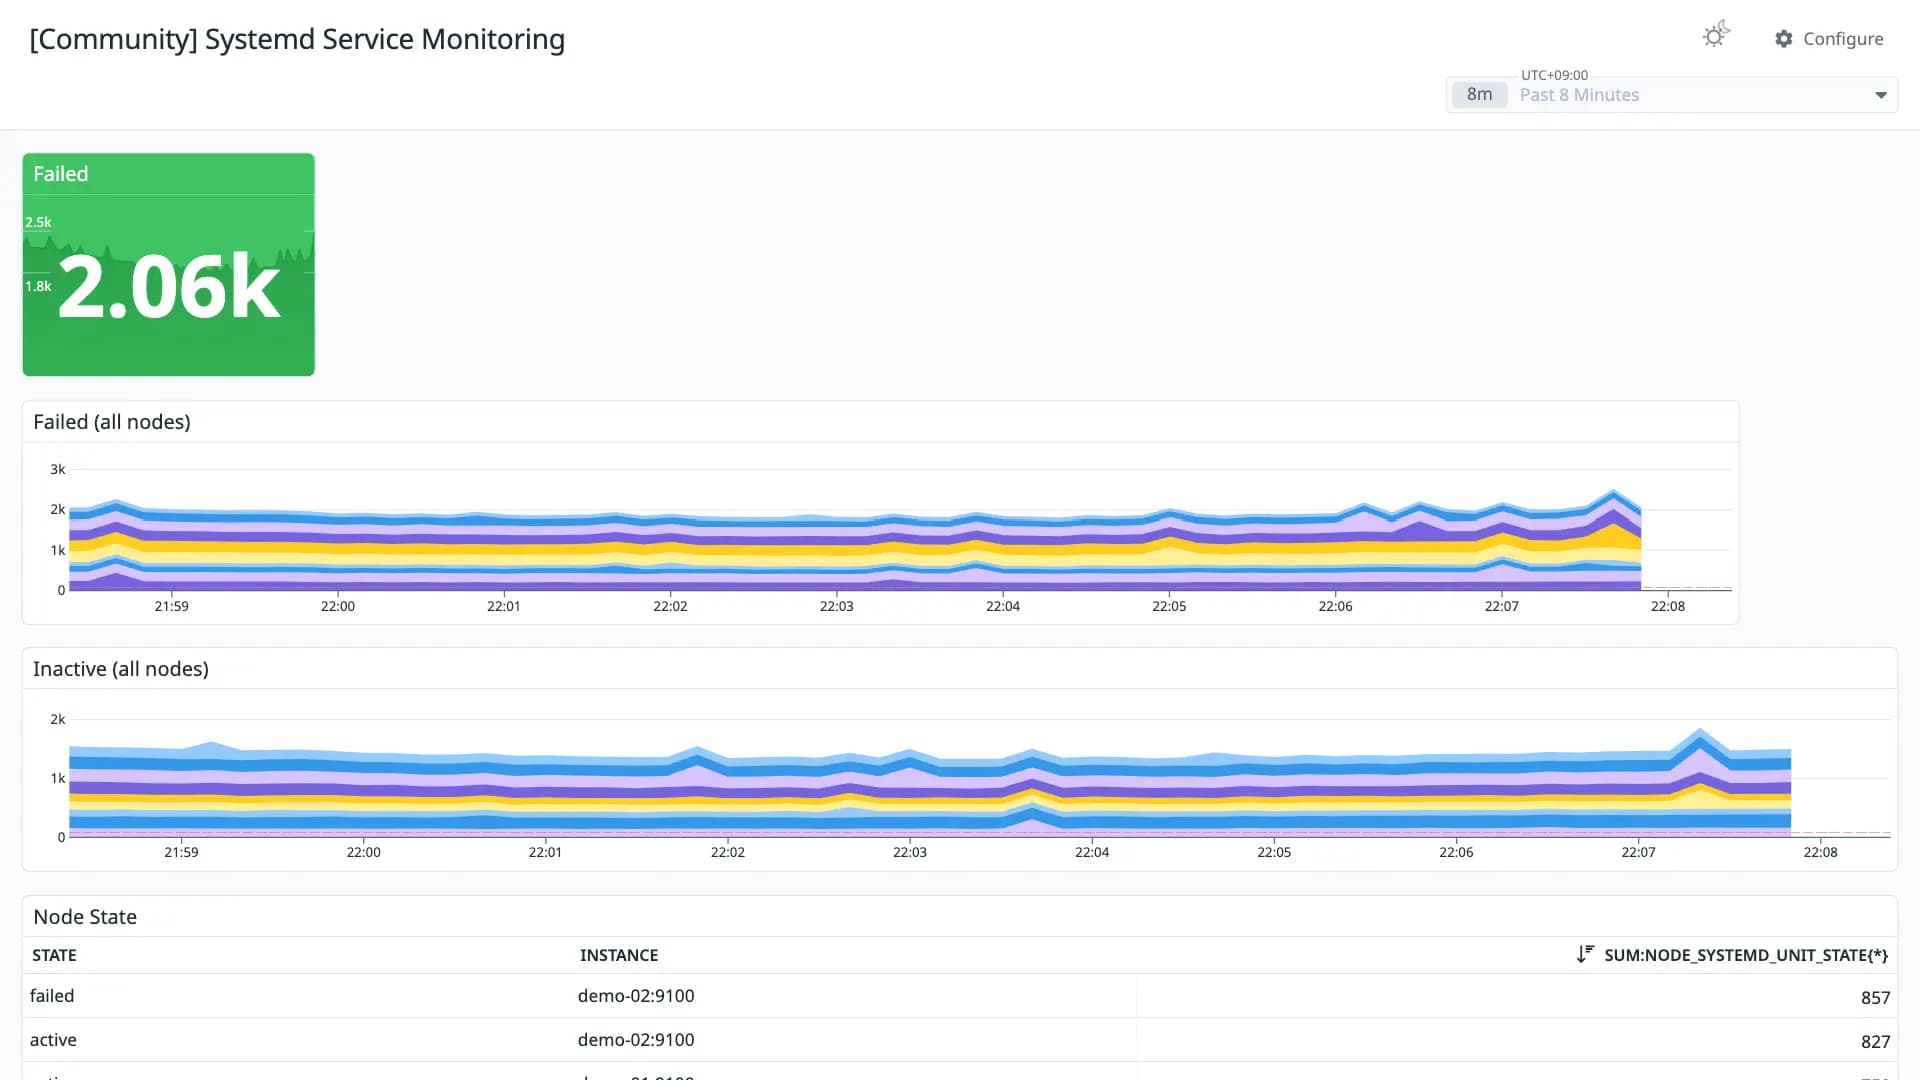Sort by SUM:NODE_SYSTEMD_UNIT_STATE{*} column
This screenshot has height=1080, width=1920.
(x=1746, y=955)
